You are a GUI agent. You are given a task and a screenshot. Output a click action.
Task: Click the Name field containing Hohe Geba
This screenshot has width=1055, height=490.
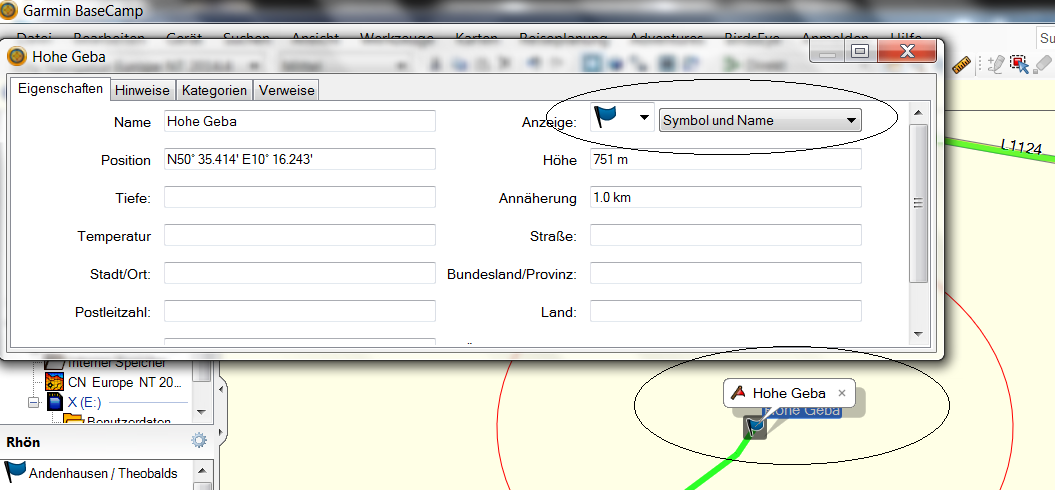299,121
